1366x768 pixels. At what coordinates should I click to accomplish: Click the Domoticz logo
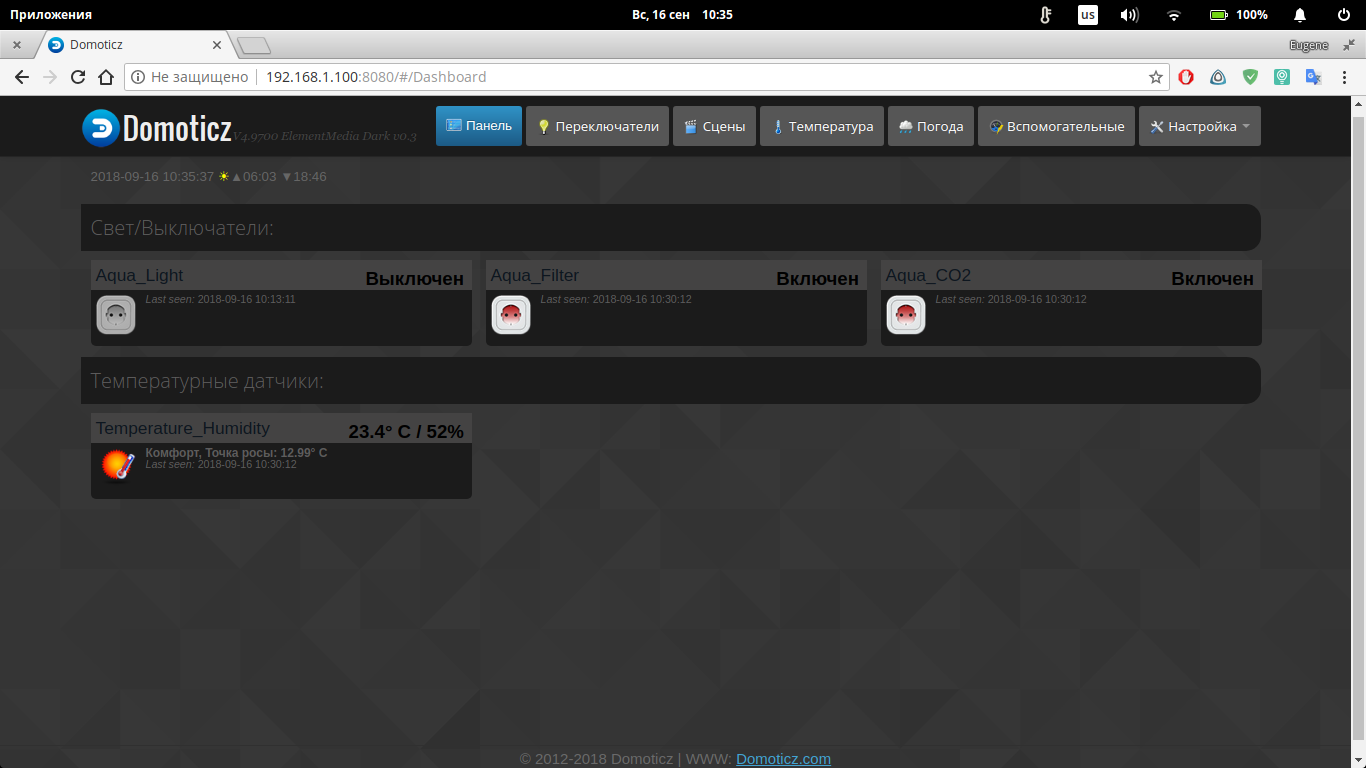pyautogui.click(x=157, y=127)
